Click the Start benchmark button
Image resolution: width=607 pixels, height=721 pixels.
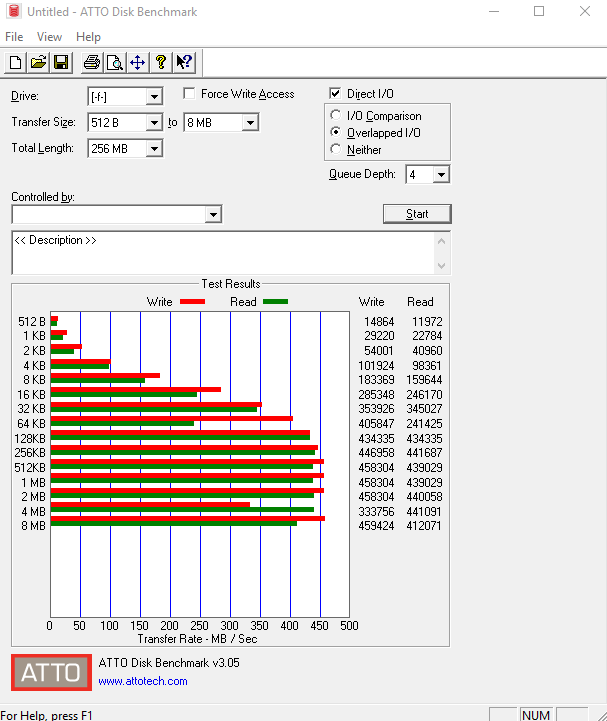(417, 214)
